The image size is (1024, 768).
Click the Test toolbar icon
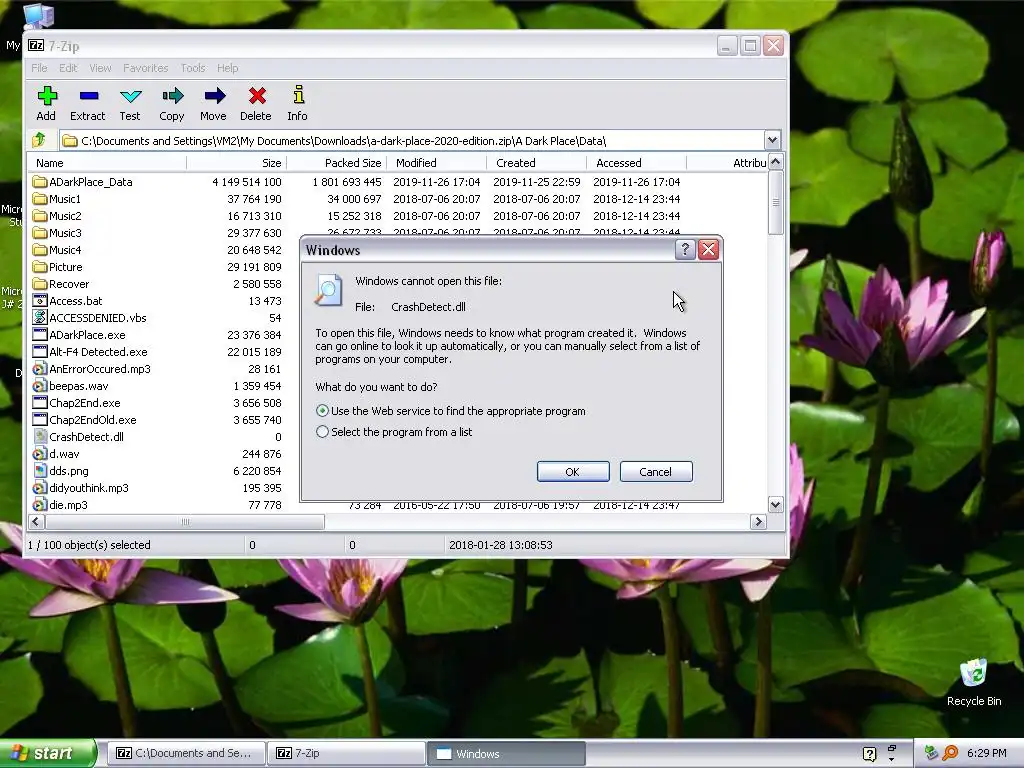(130, 96)
